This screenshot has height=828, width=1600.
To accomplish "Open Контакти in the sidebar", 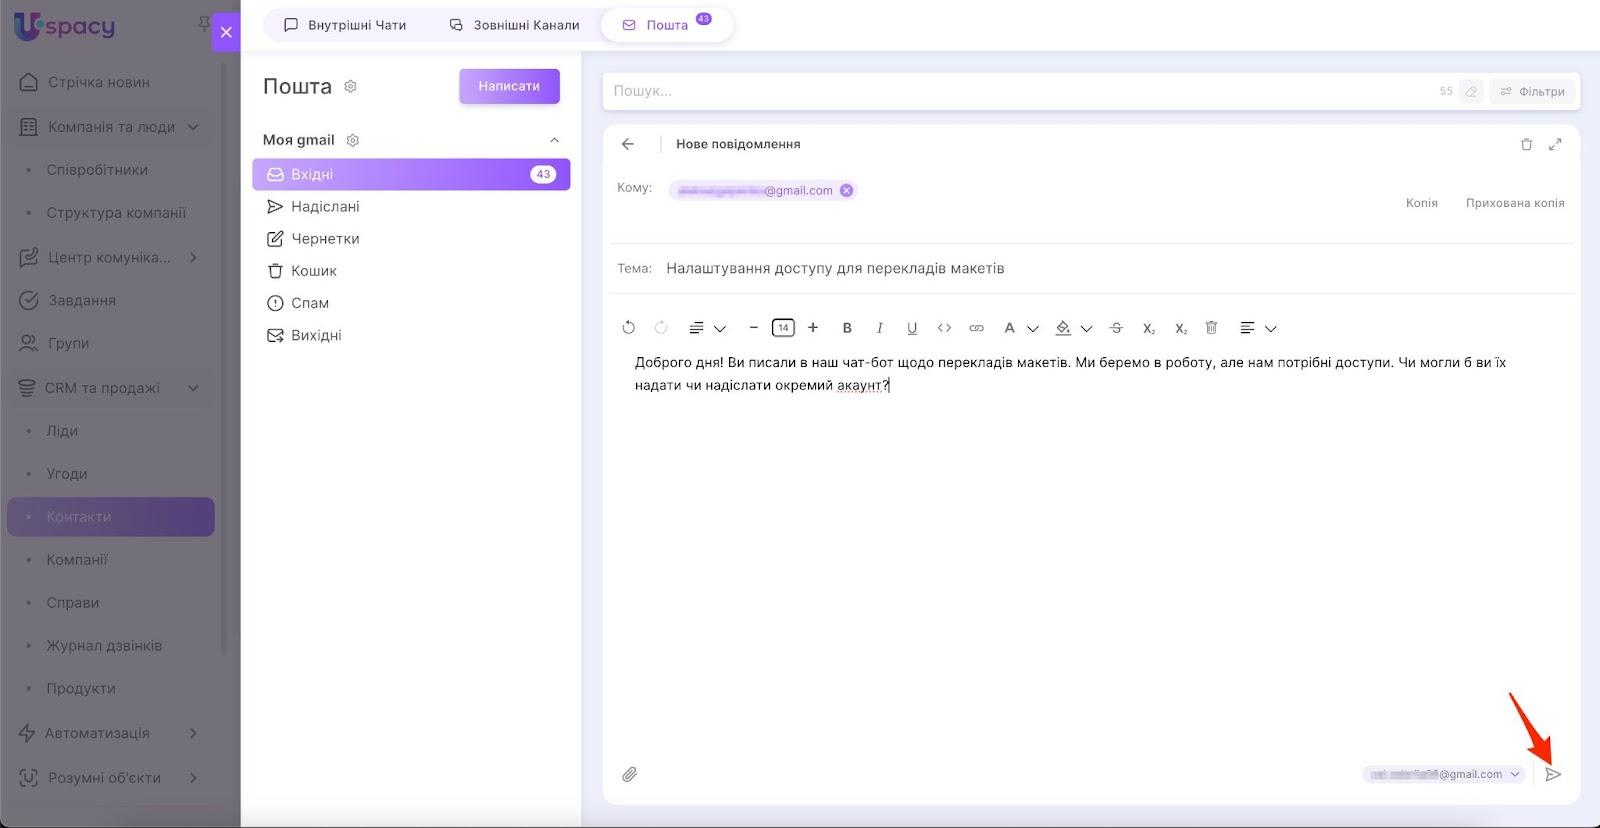I will coord(111,517).
